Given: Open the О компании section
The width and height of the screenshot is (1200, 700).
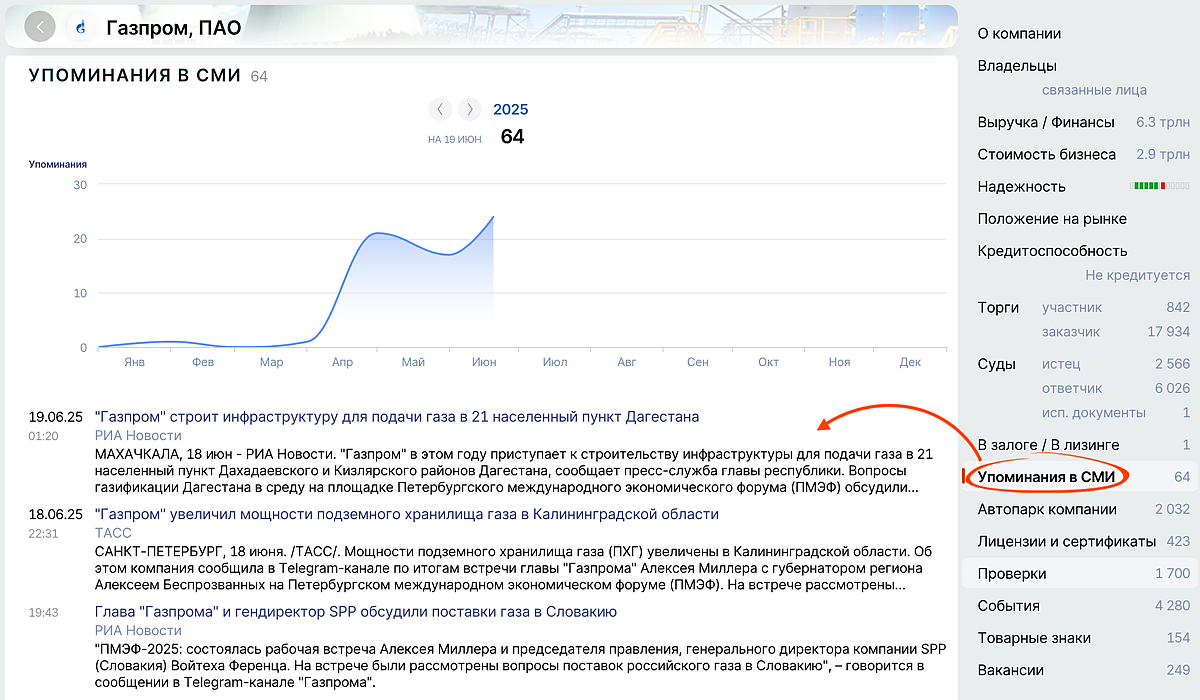Looking at the screenshot, I should [x=1019, y=34].
